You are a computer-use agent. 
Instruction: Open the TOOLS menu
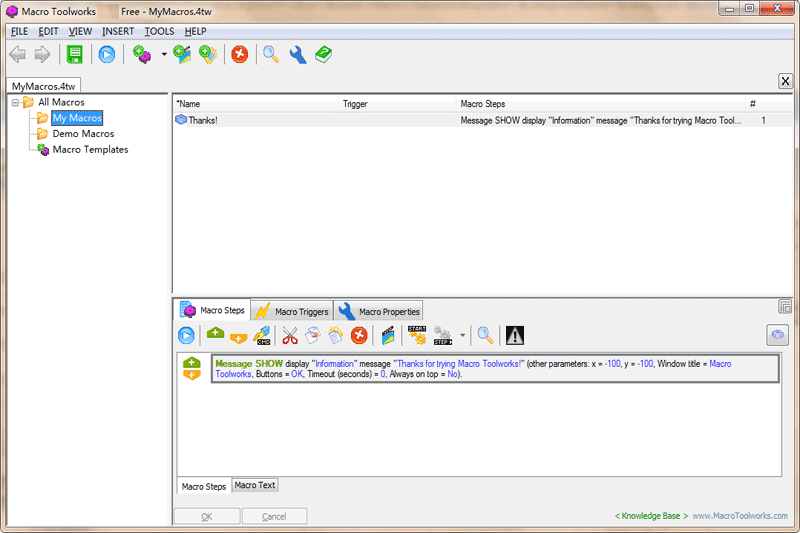point(159,31)
